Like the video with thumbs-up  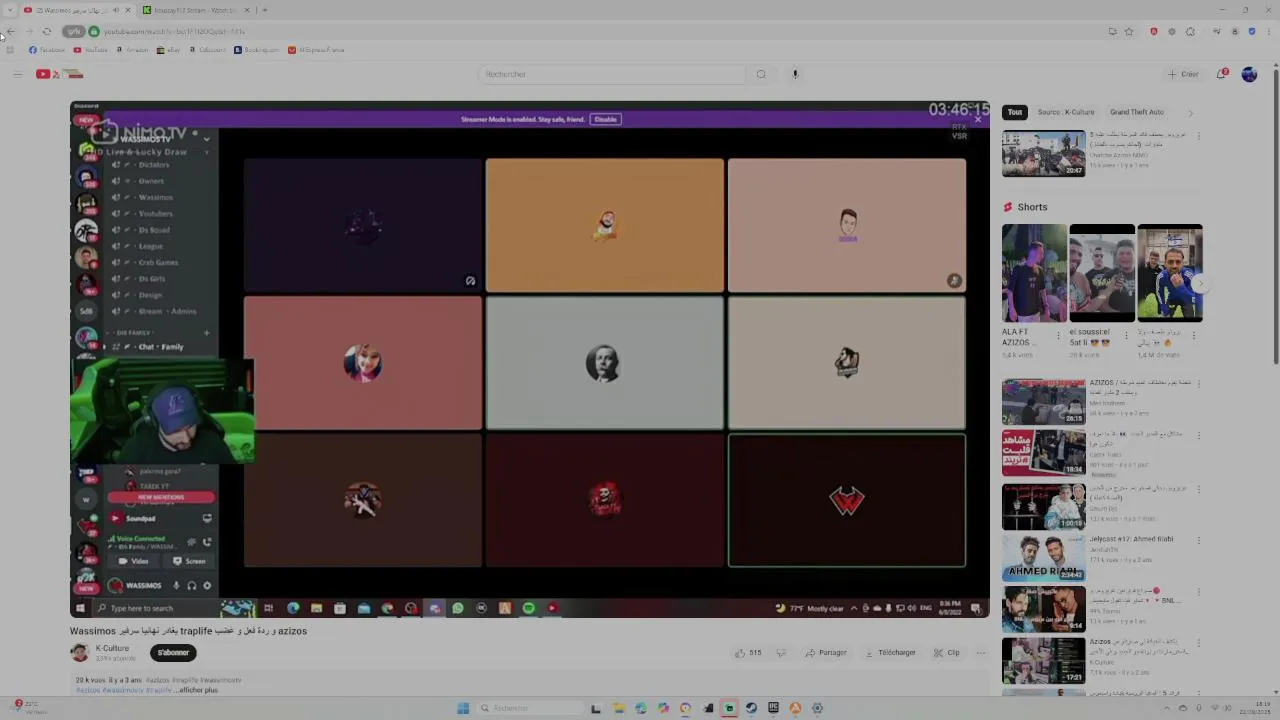(x=748, y=653)
